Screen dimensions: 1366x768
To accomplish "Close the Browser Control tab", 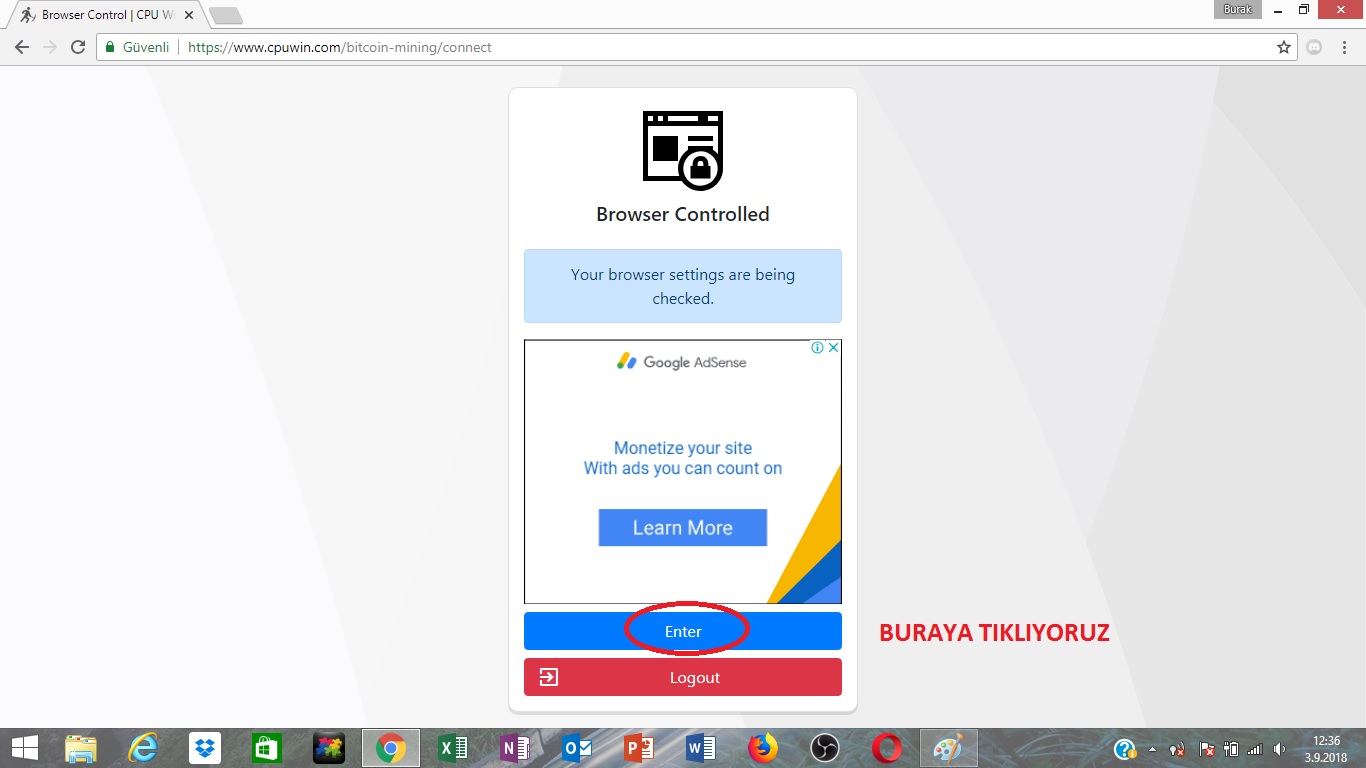I will pyautogui.click(x=189, y=15).
